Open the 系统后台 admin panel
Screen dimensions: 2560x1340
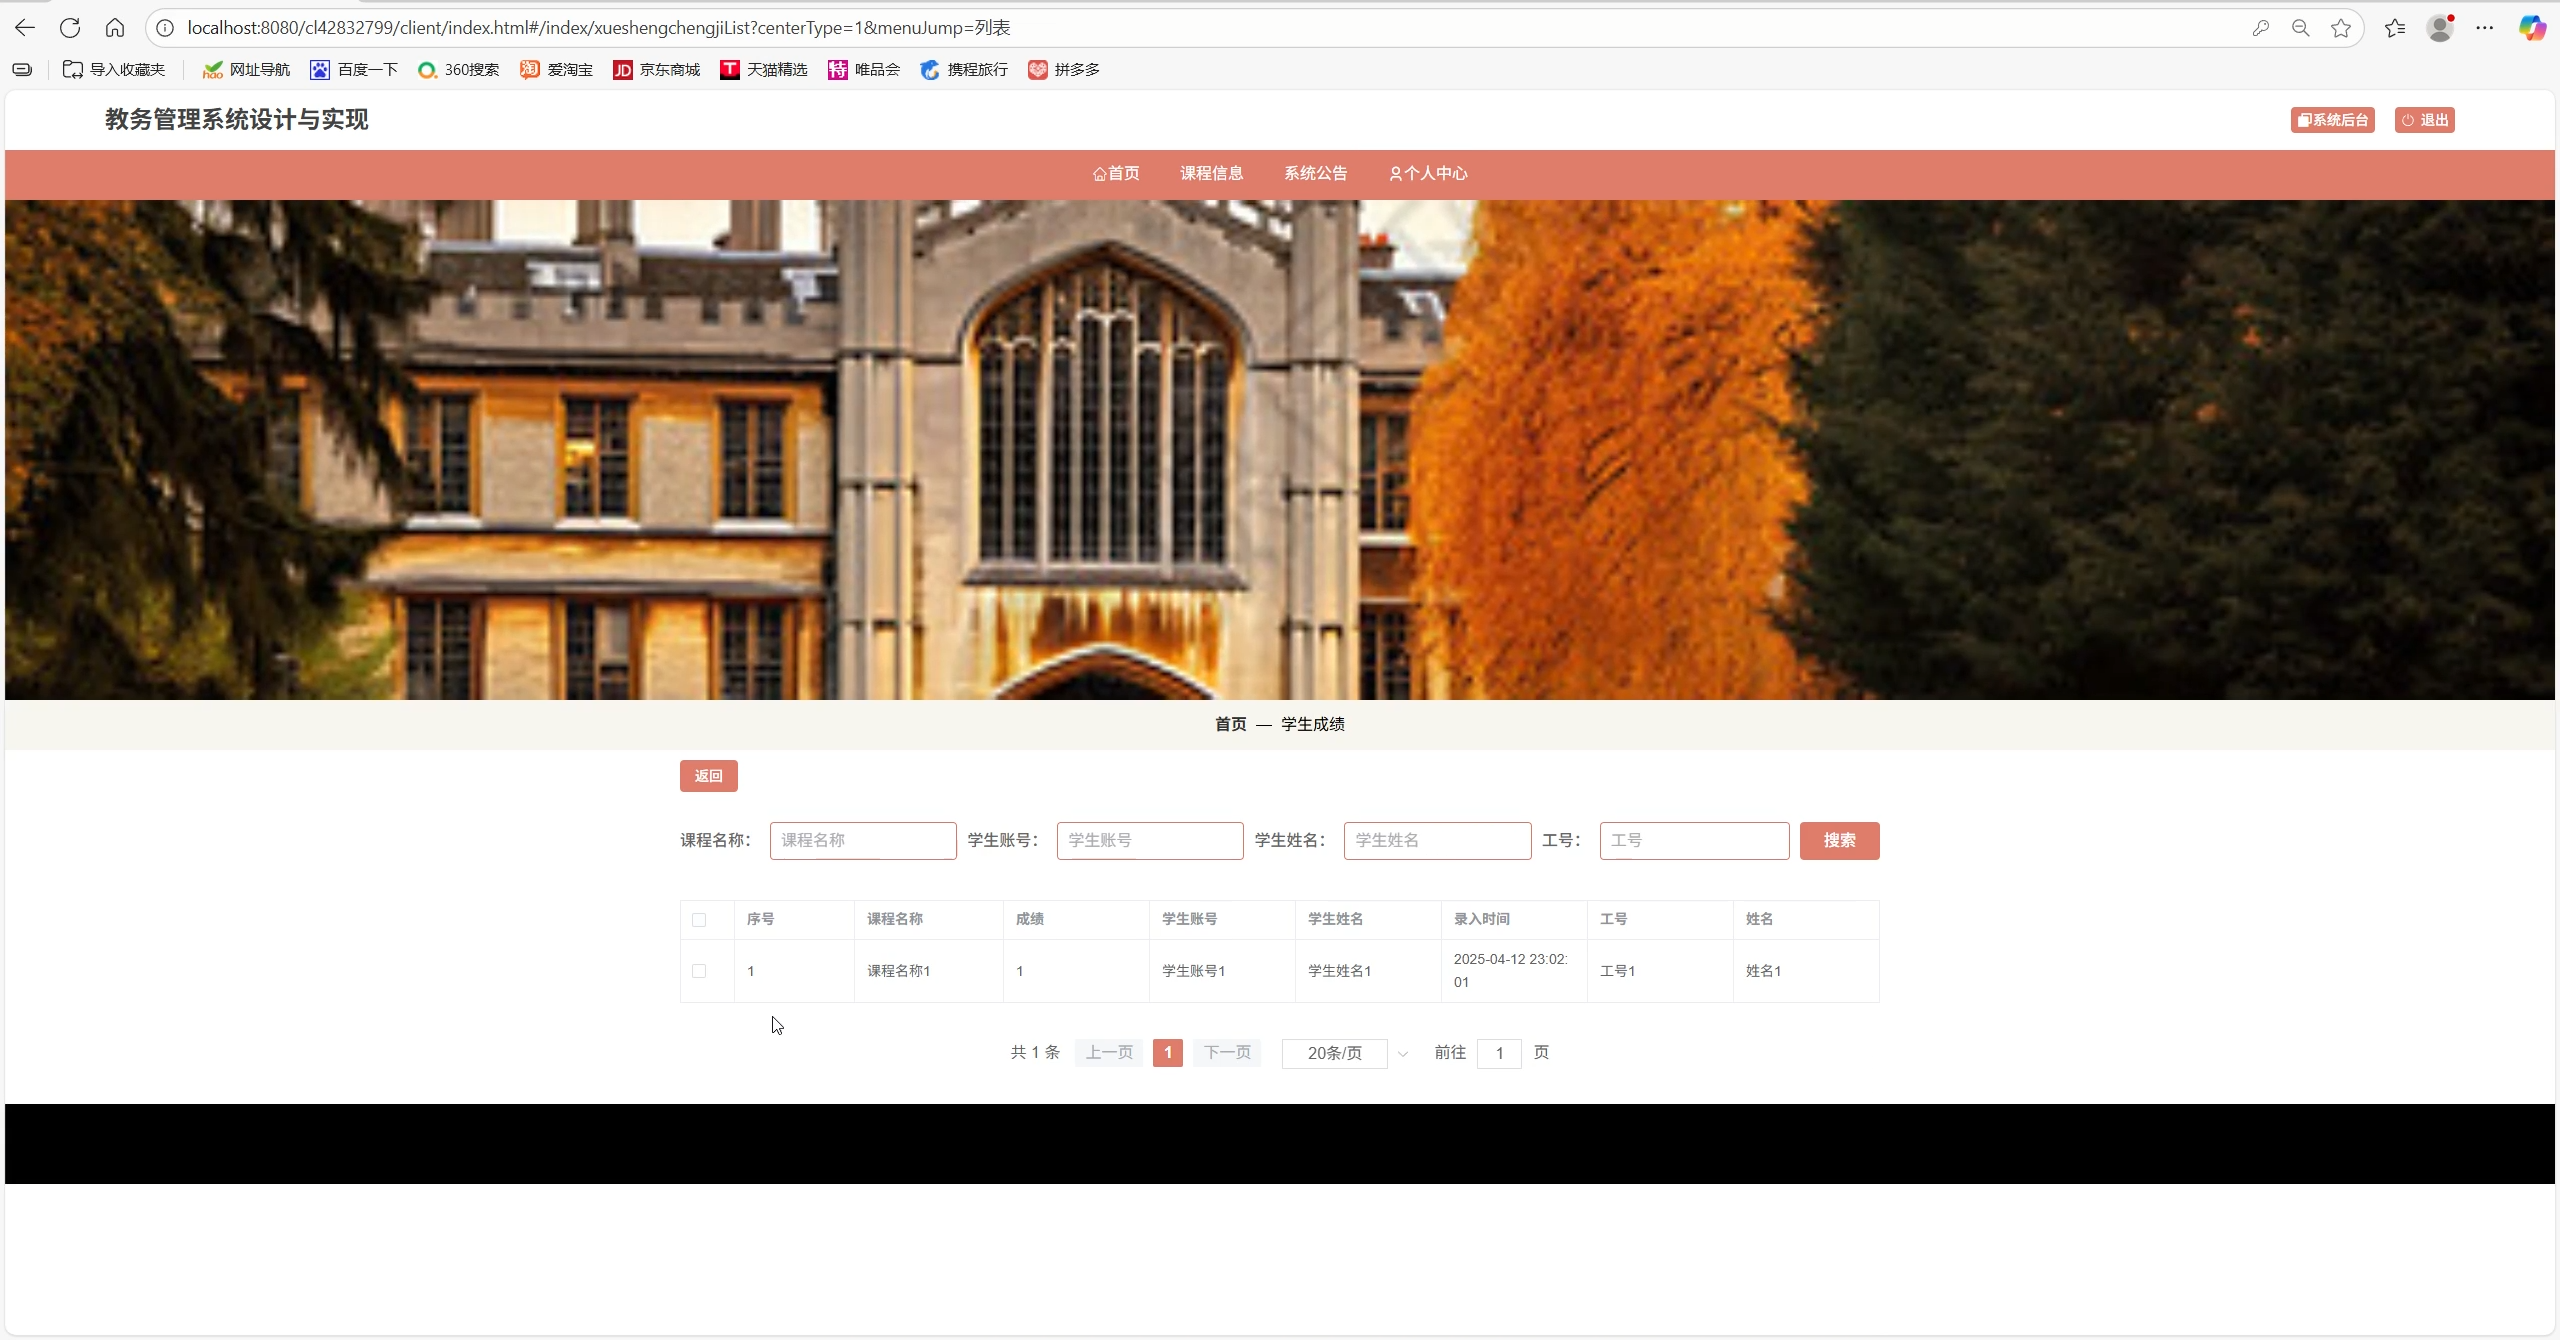(2333, 119)
